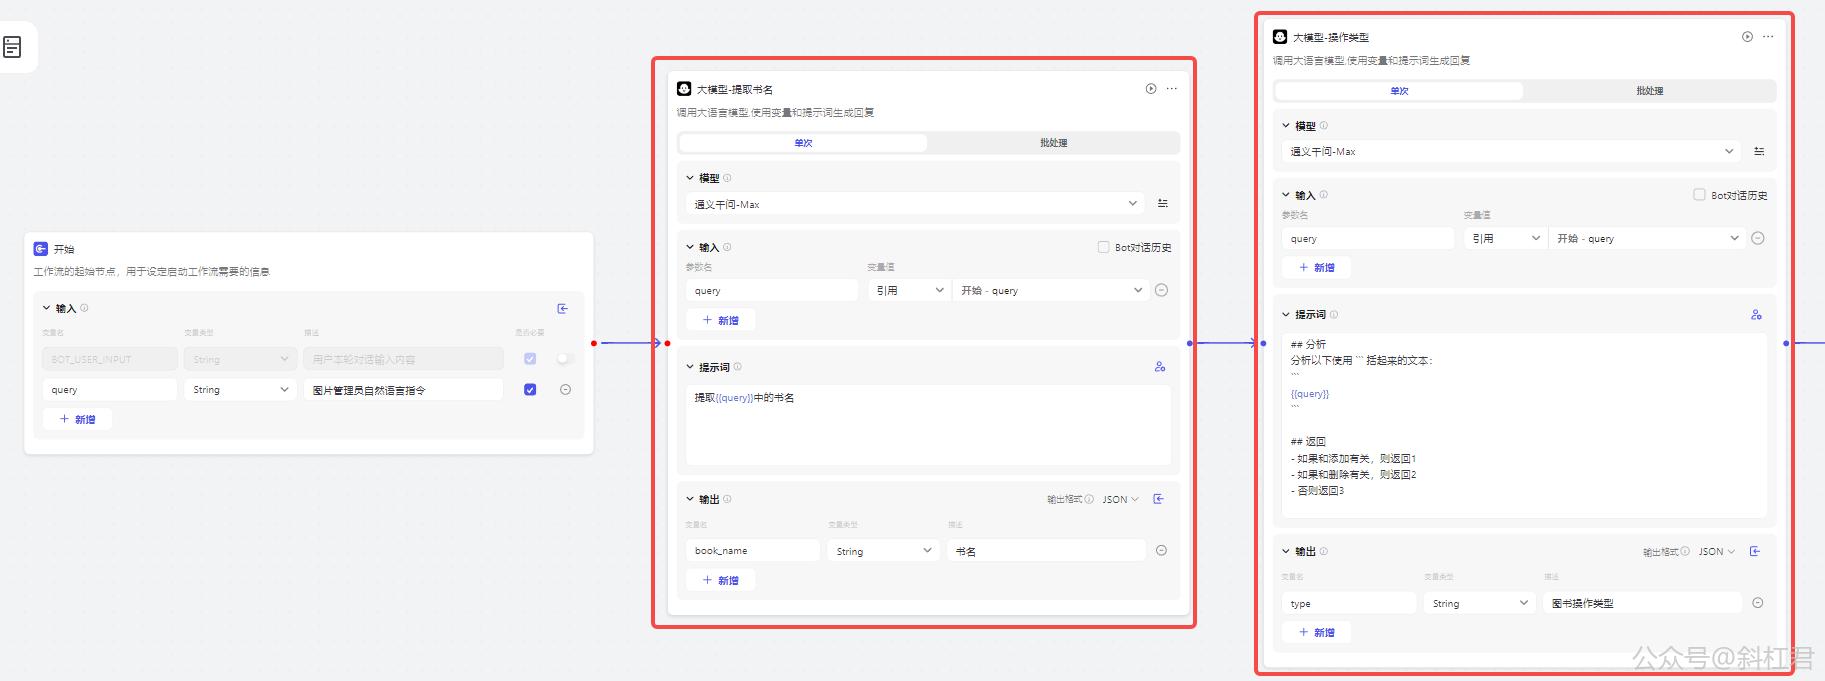Open 开始 - query dropdown in 操作类型 node
This screenshot has width=1825, height=681.
(1645, 238)
